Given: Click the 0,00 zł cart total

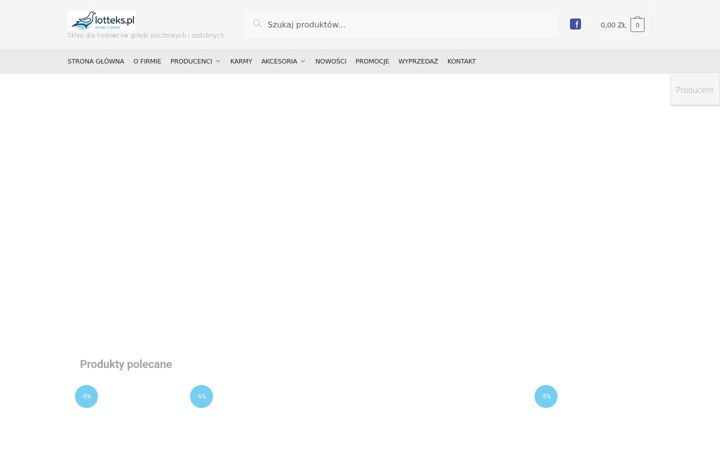Looking at the screenshot, I should coord(613,25).
